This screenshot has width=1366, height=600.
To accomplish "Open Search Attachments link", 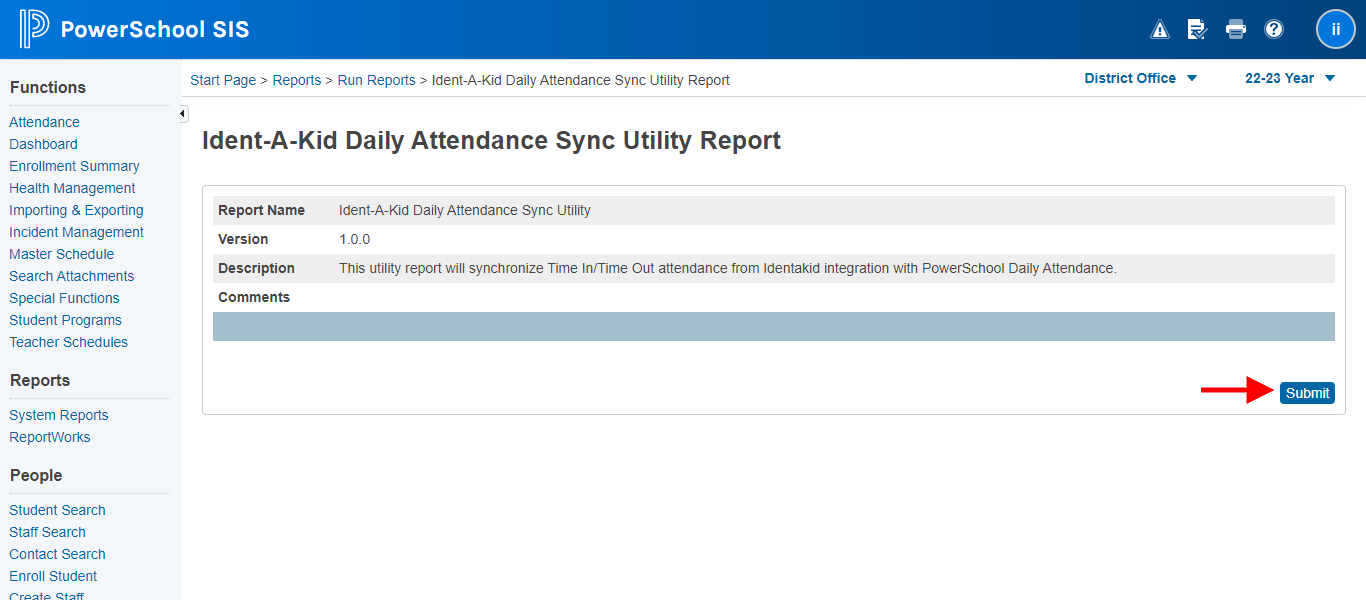I will (x=71, y=276).
